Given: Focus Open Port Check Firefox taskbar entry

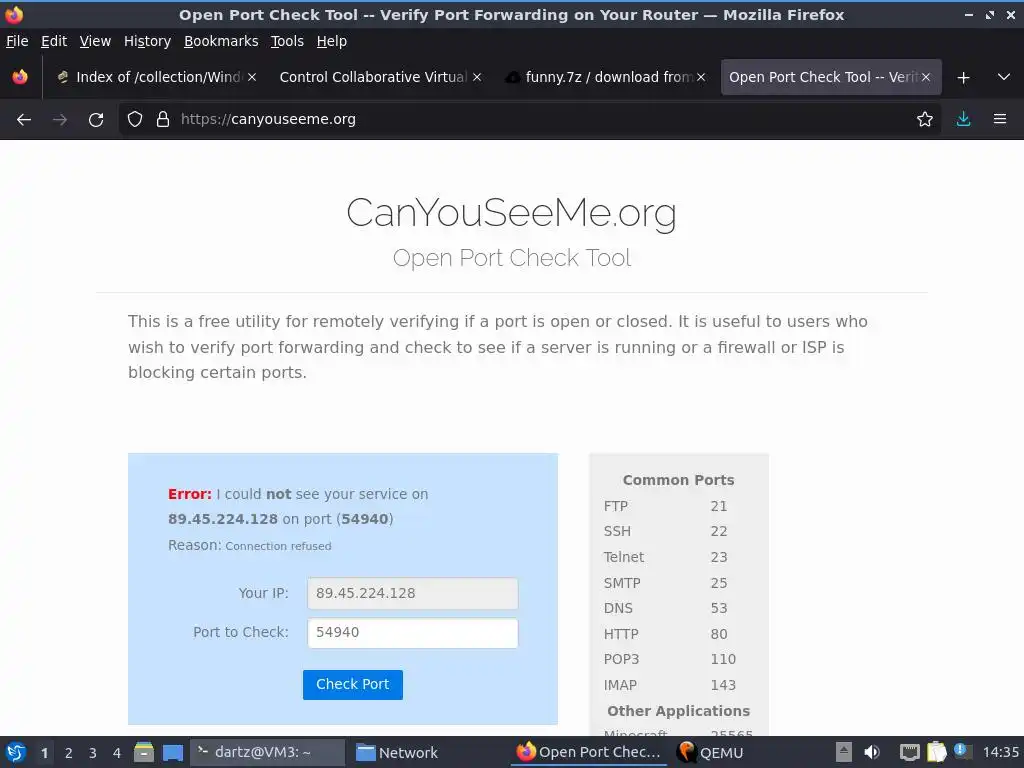Looking at the screenshot, I should pos(588,752).
